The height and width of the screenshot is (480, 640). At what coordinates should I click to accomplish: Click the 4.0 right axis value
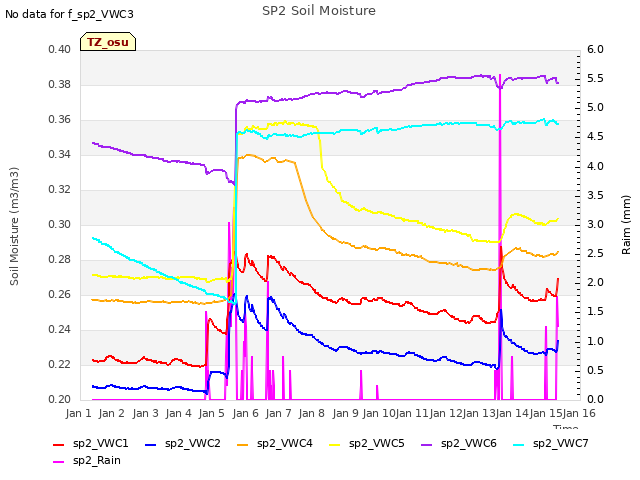(595, 166)
